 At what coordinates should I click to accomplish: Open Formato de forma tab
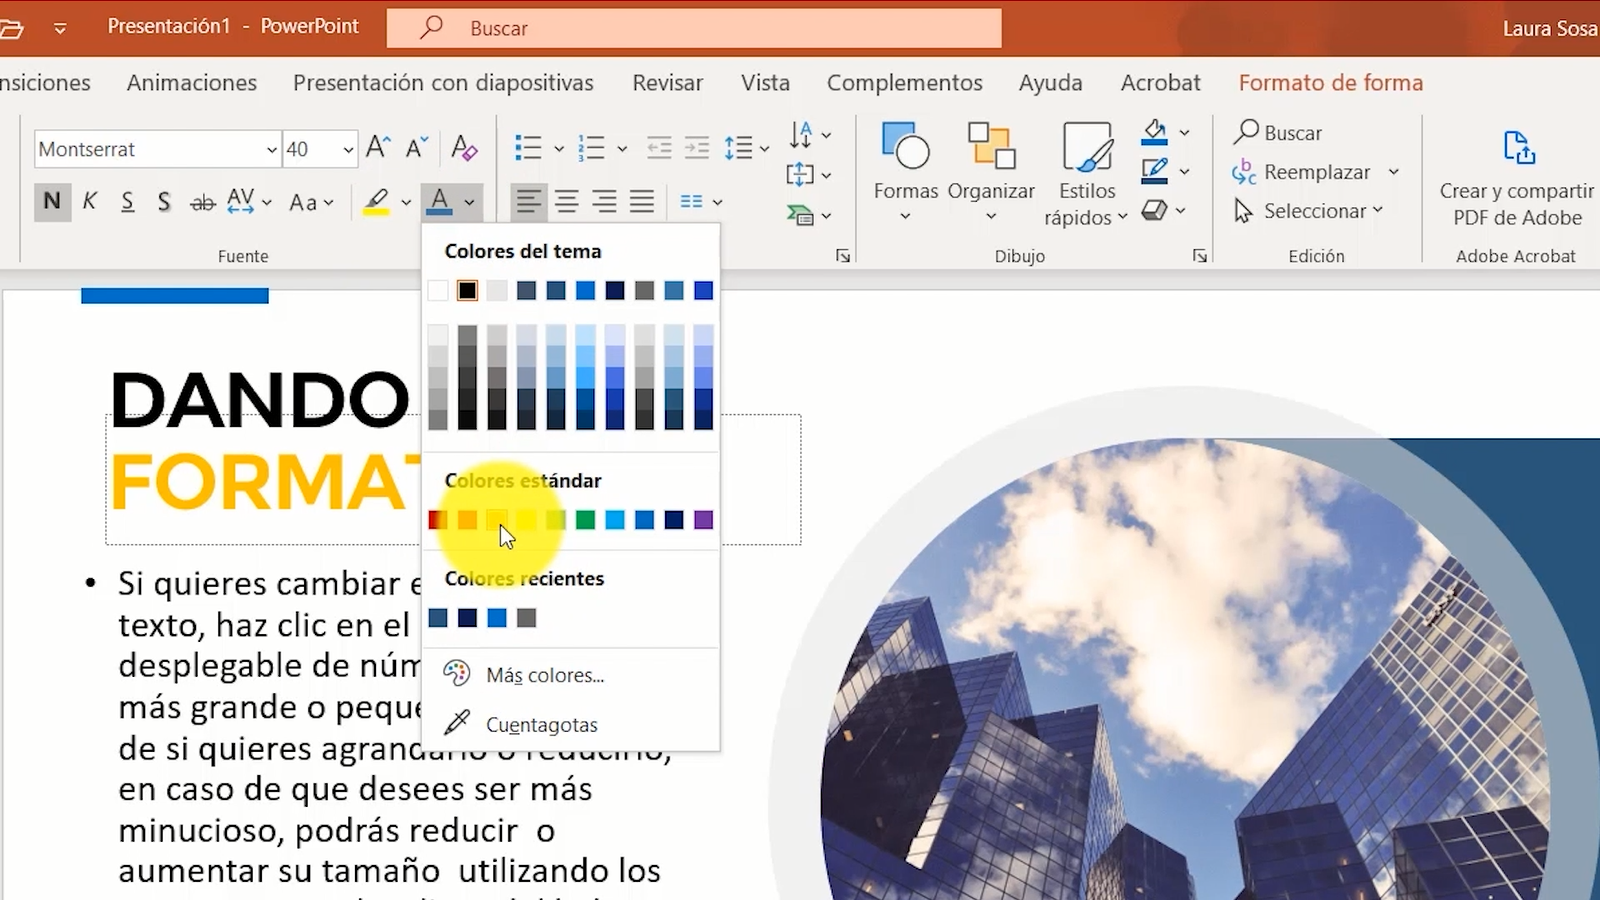pyautogui.click(x=1330, y=83)
